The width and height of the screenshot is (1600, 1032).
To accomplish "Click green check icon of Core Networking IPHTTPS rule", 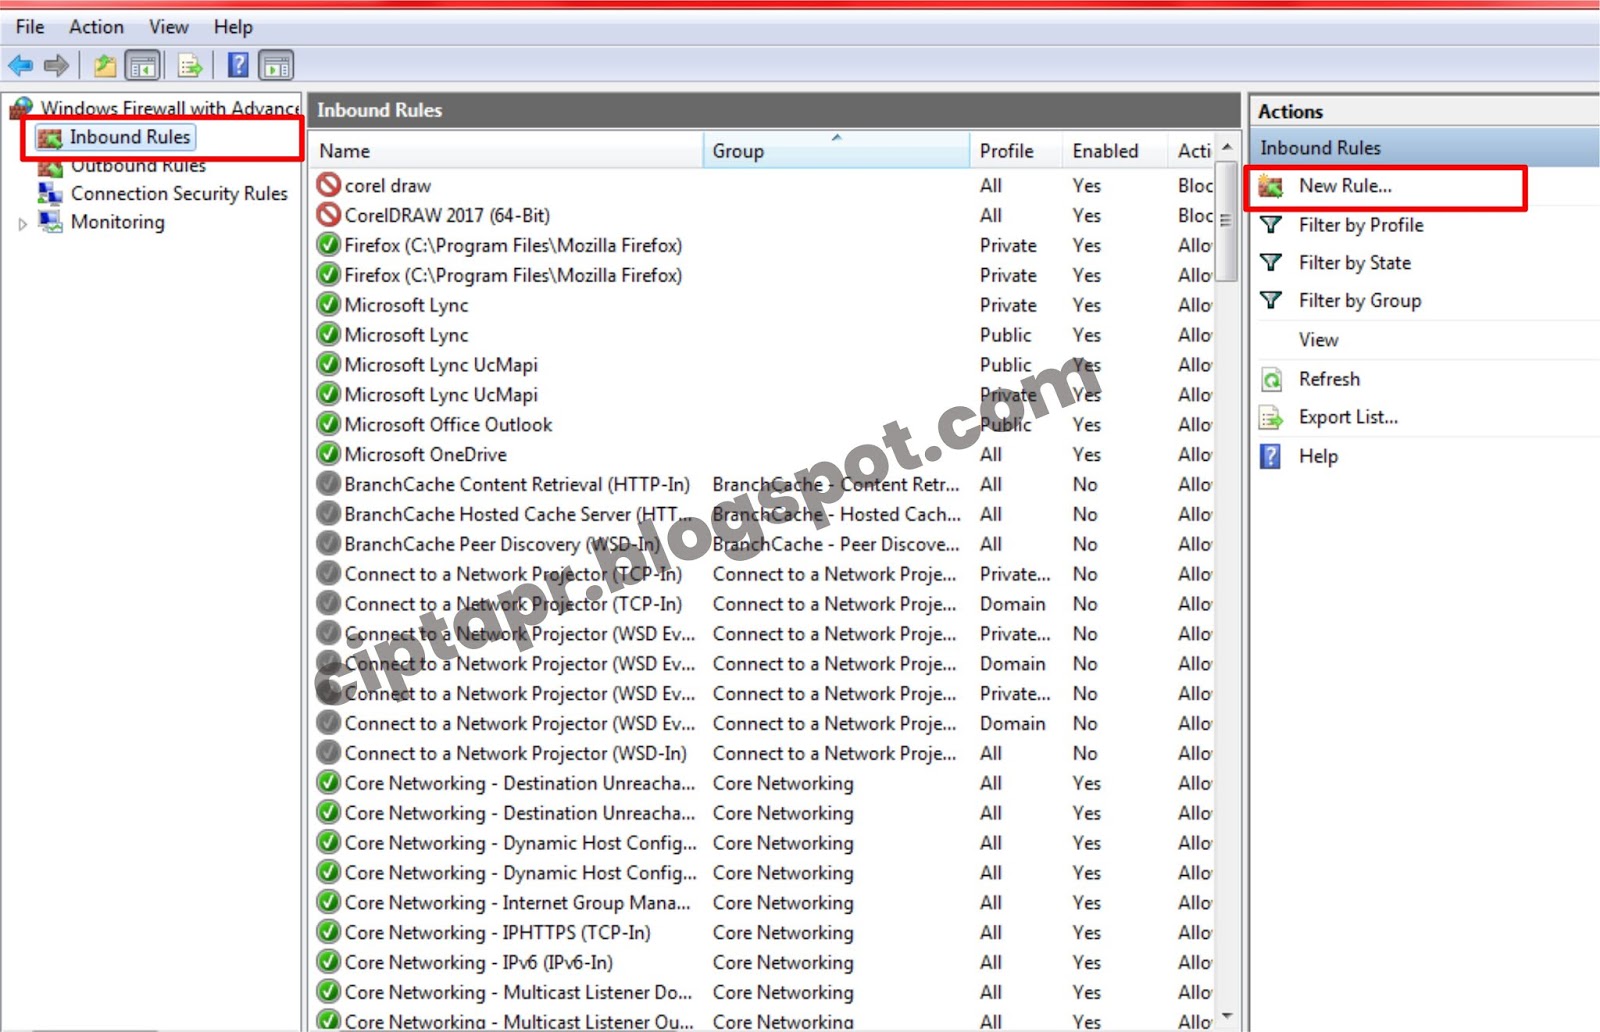I will point(328,932).
